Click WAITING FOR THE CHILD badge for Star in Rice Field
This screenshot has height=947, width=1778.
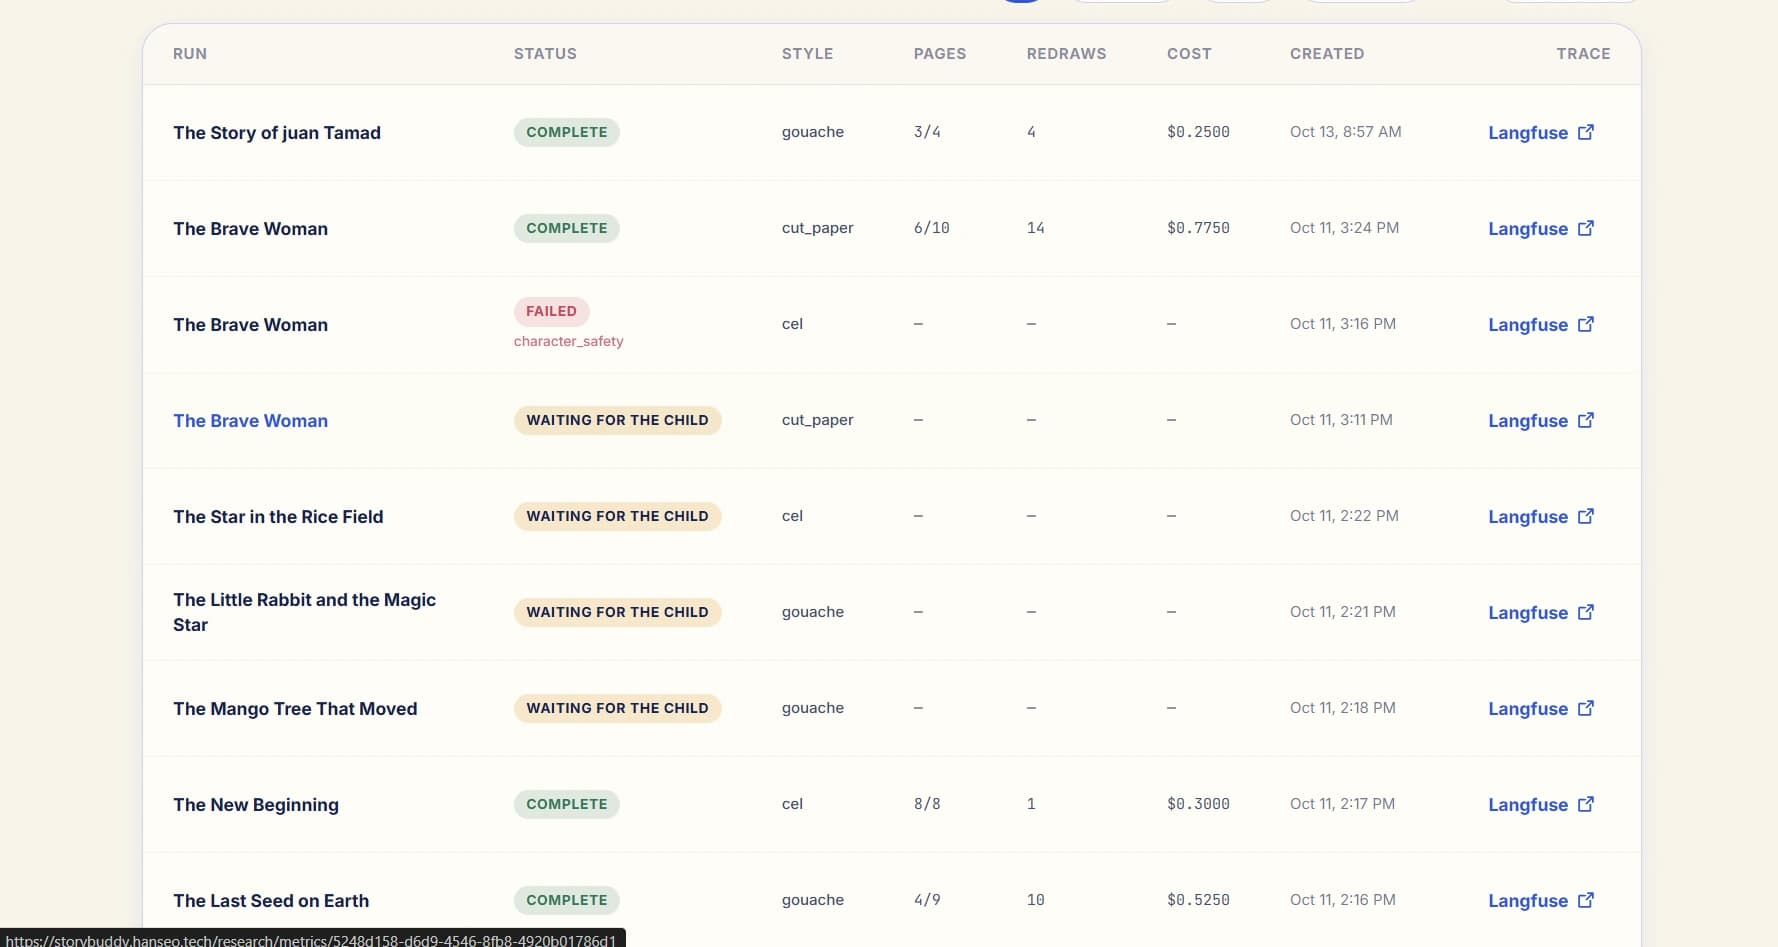617,516
